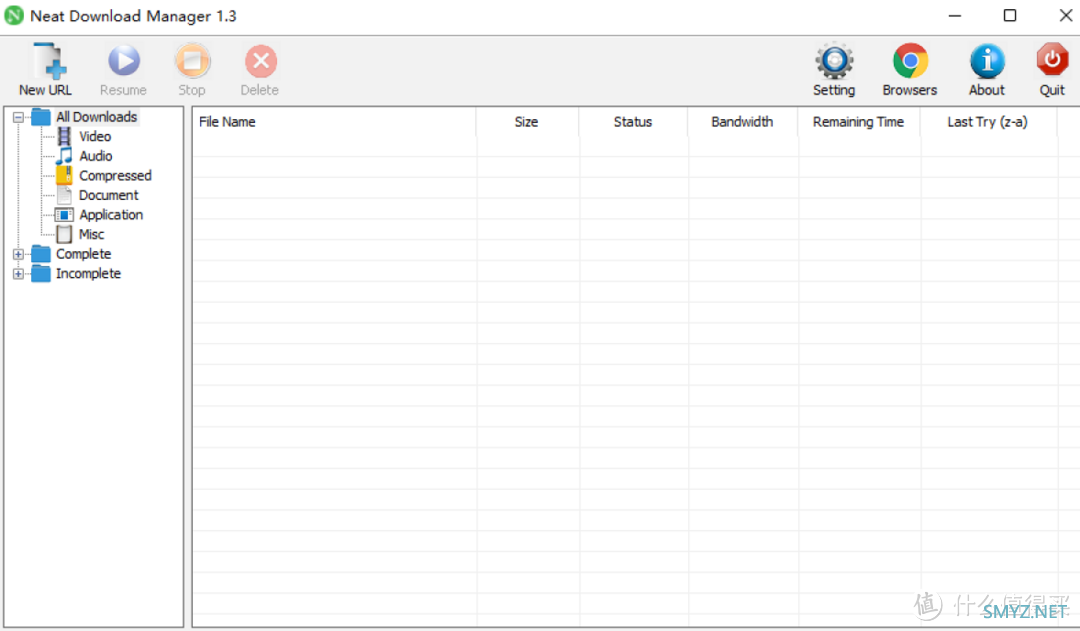
Task: Sort by the Bandwidth column header
Action: 742,122
